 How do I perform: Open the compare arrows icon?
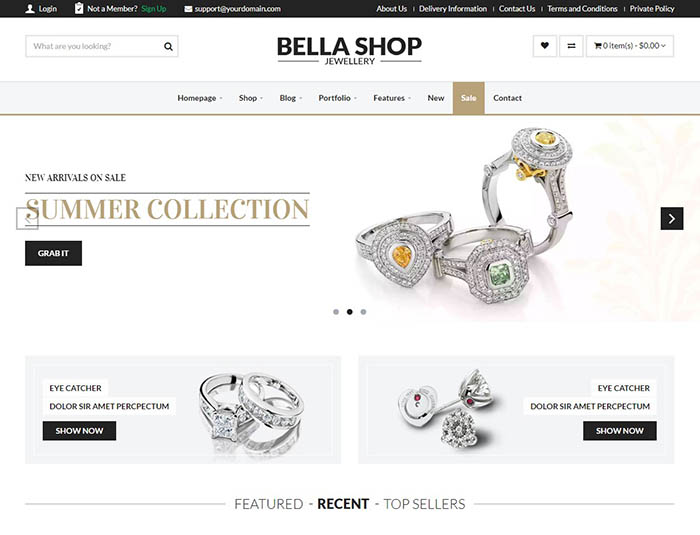[x=571, y=46]
